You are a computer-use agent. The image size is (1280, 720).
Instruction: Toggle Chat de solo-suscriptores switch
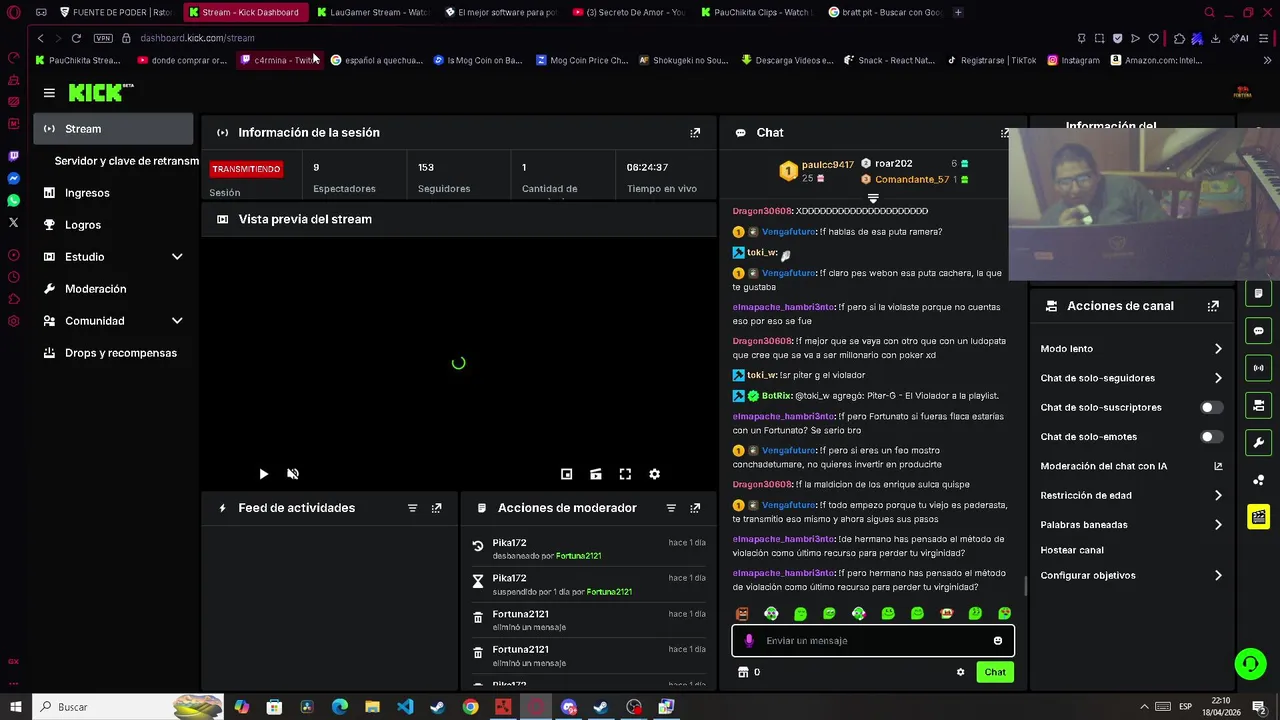[x=1211, y=408]
